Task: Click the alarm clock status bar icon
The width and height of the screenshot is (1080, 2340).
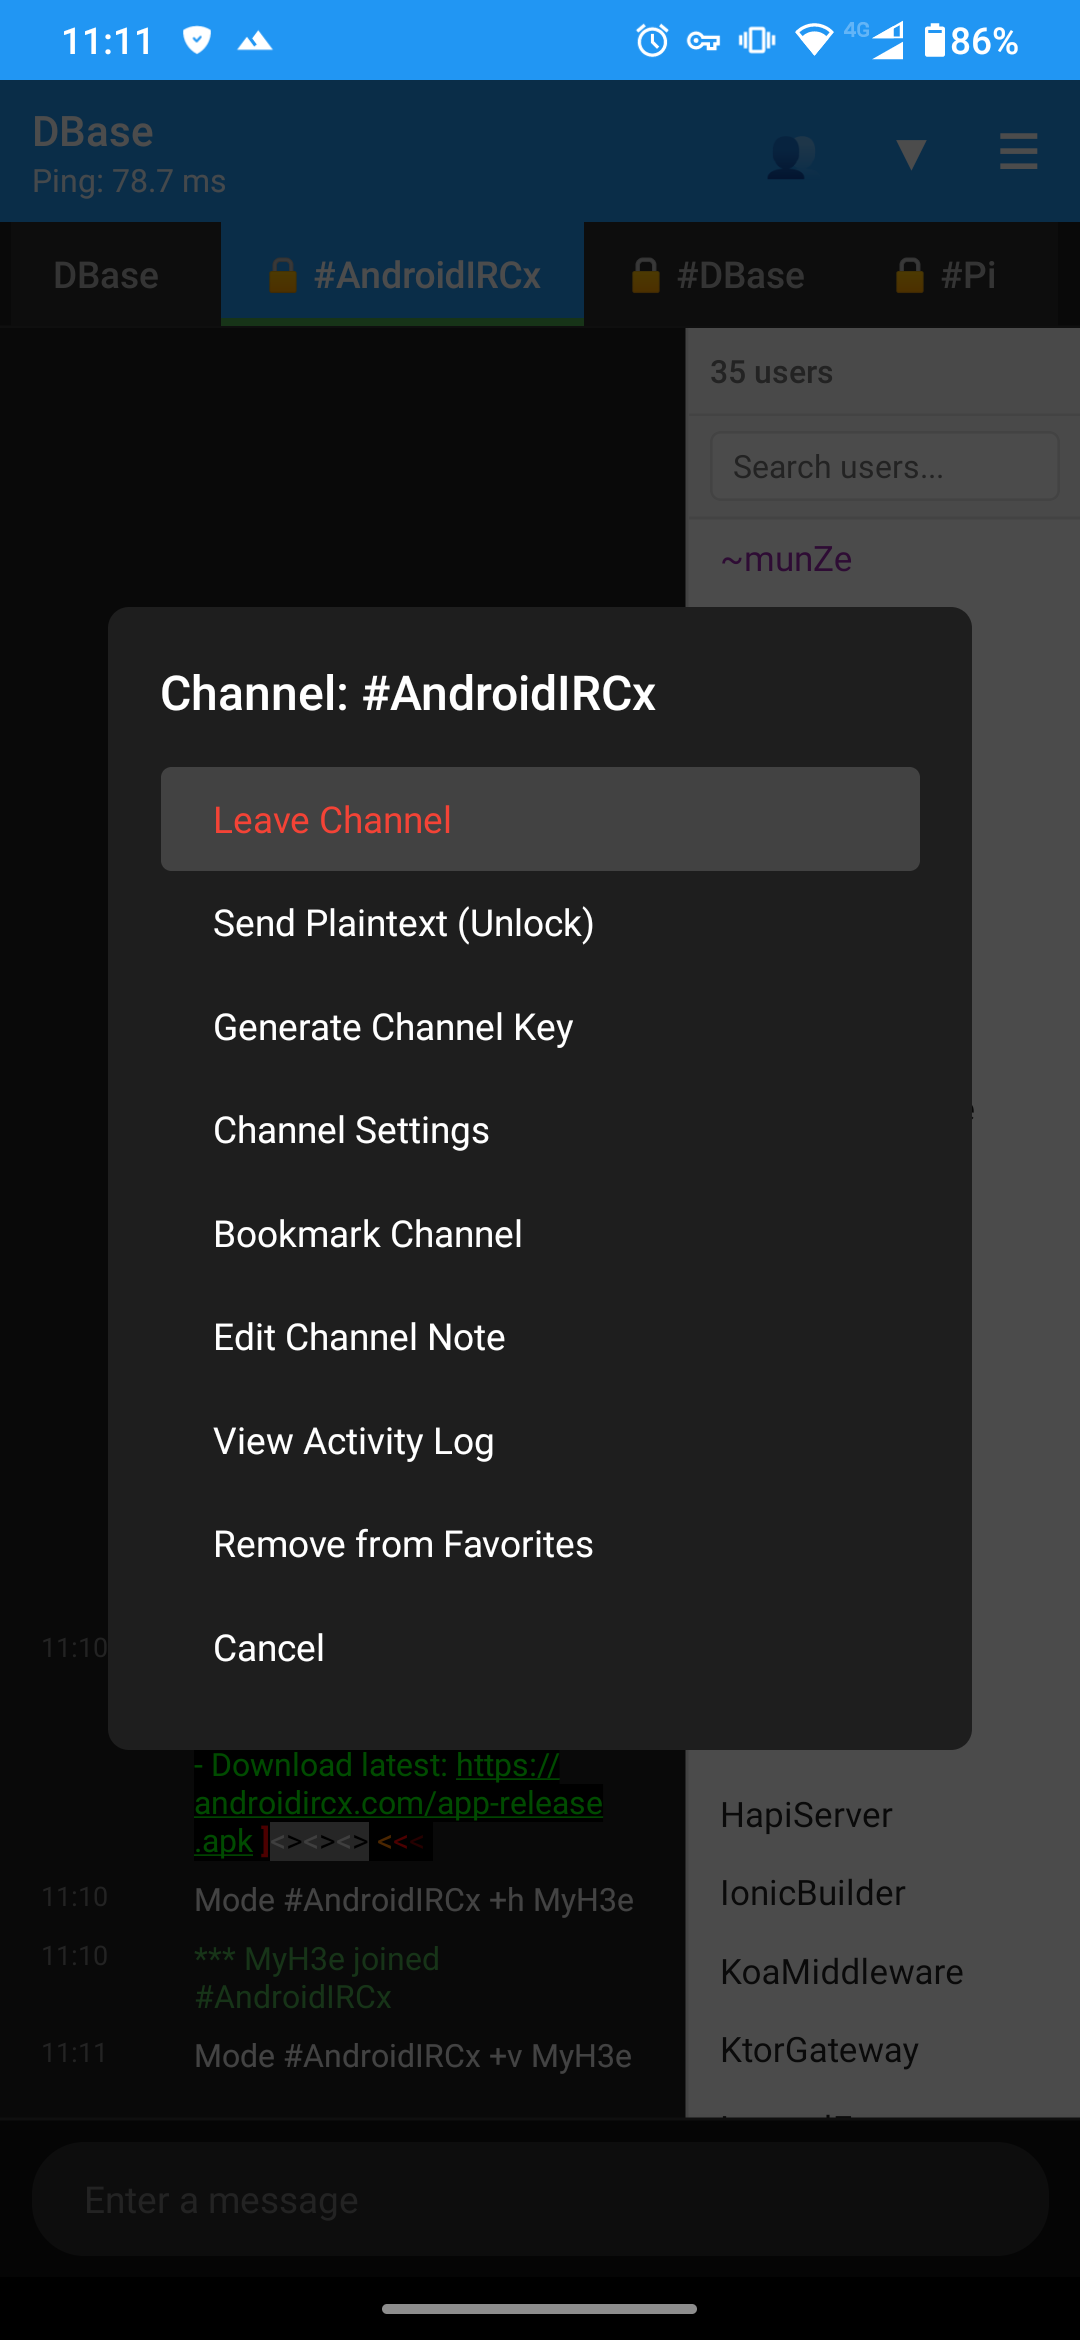Action: 650,40
